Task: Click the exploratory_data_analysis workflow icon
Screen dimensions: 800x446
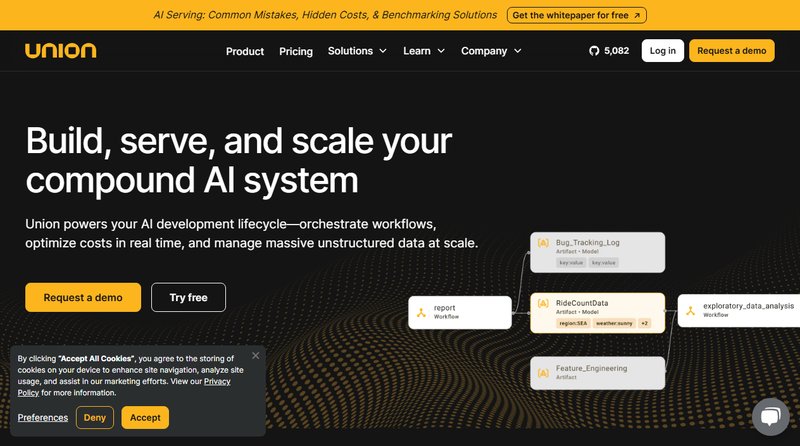Action: pyautogui.click(x=691, y=310)
